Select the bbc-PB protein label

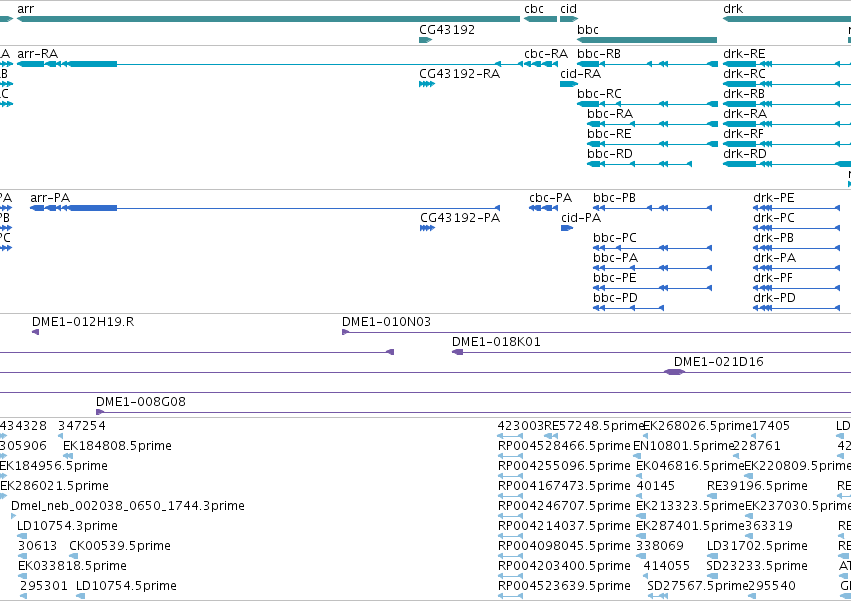[x=614, y=198]
